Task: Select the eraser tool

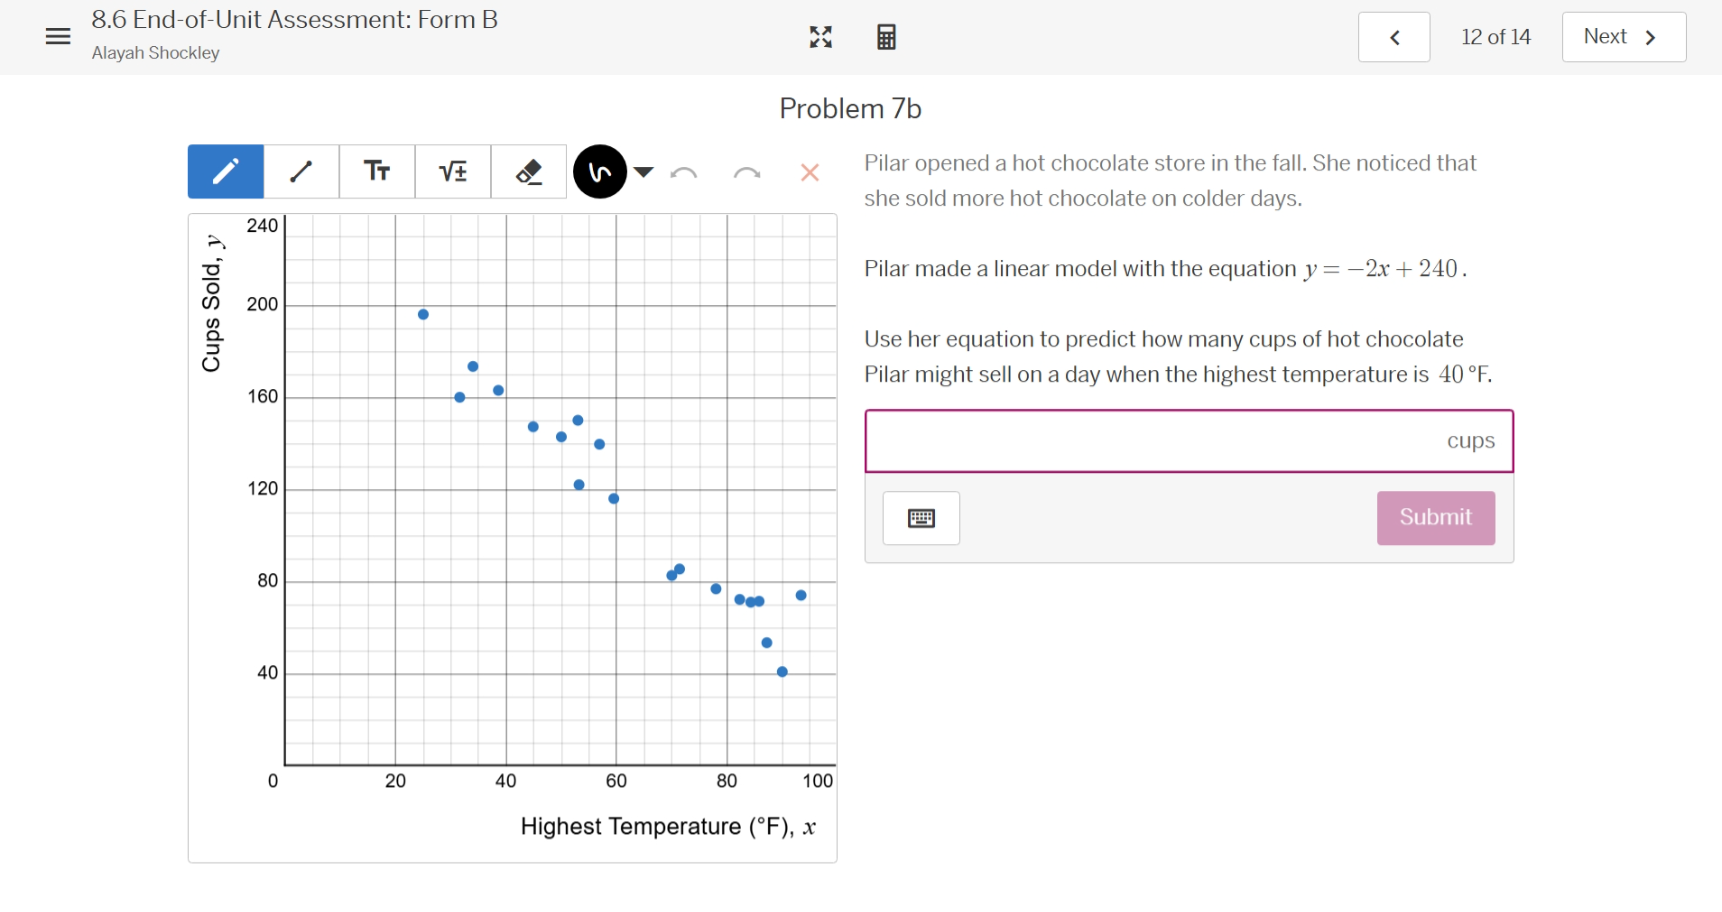Action: [x=528, y=171]
